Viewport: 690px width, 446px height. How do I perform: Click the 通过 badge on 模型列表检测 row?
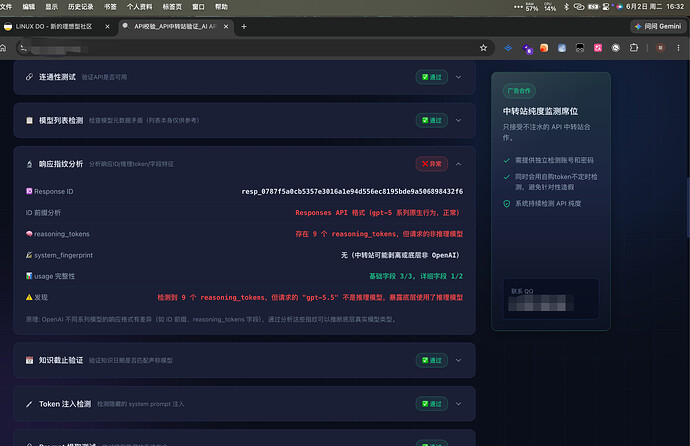[432, 121]
